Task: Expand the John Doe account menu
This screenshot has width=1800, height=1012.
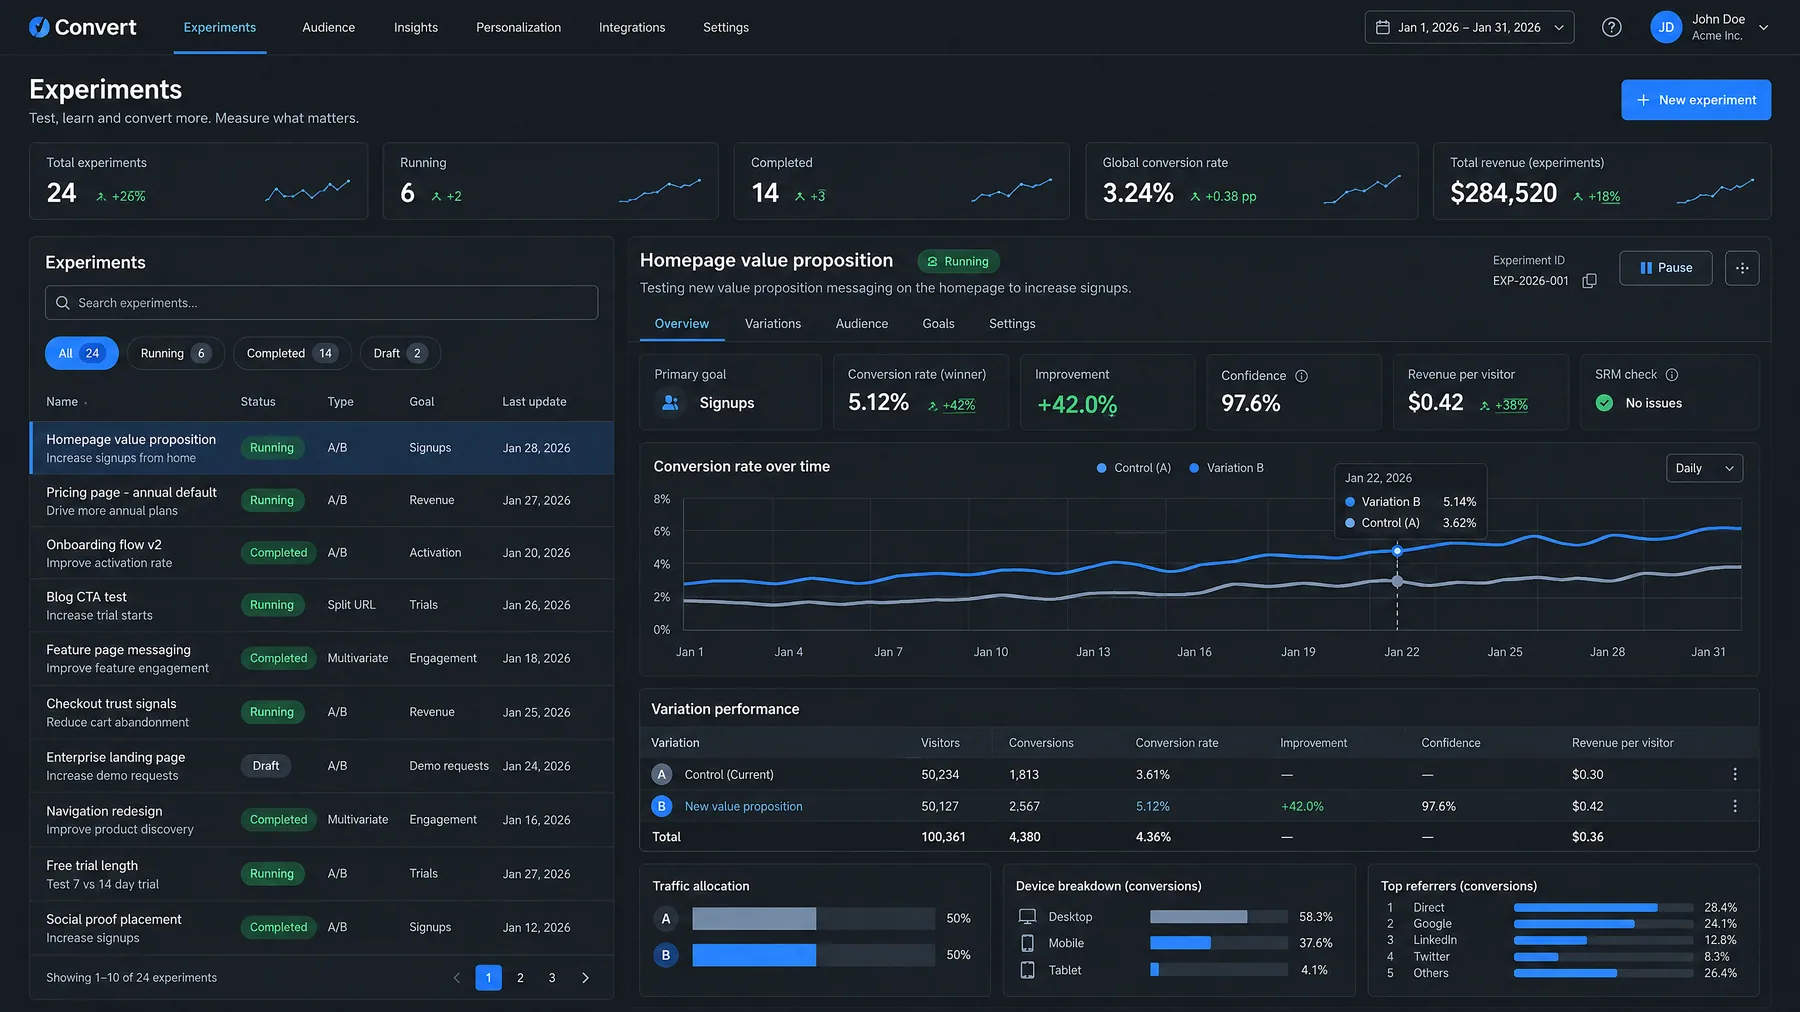Action: pyautogui.click(x=1763, y=28)
